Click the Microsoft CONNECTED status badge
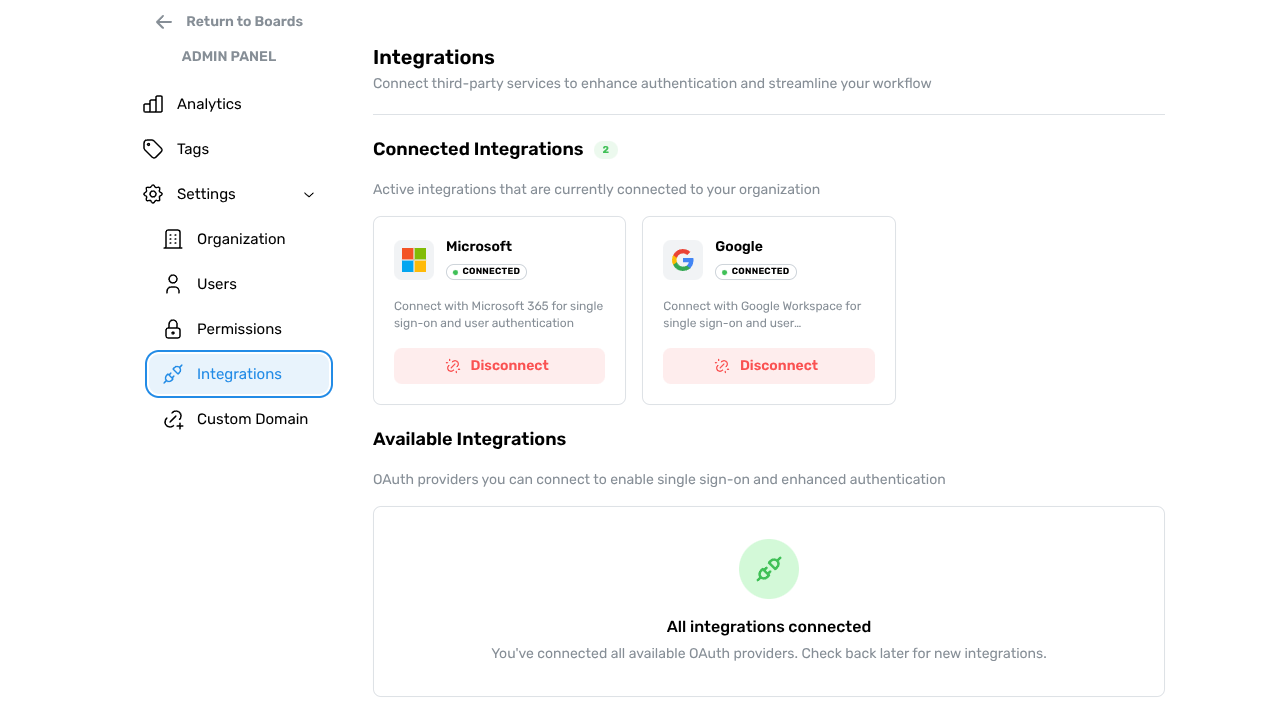The width and height of the screenshot is (1262, 710). pos(486,271)
